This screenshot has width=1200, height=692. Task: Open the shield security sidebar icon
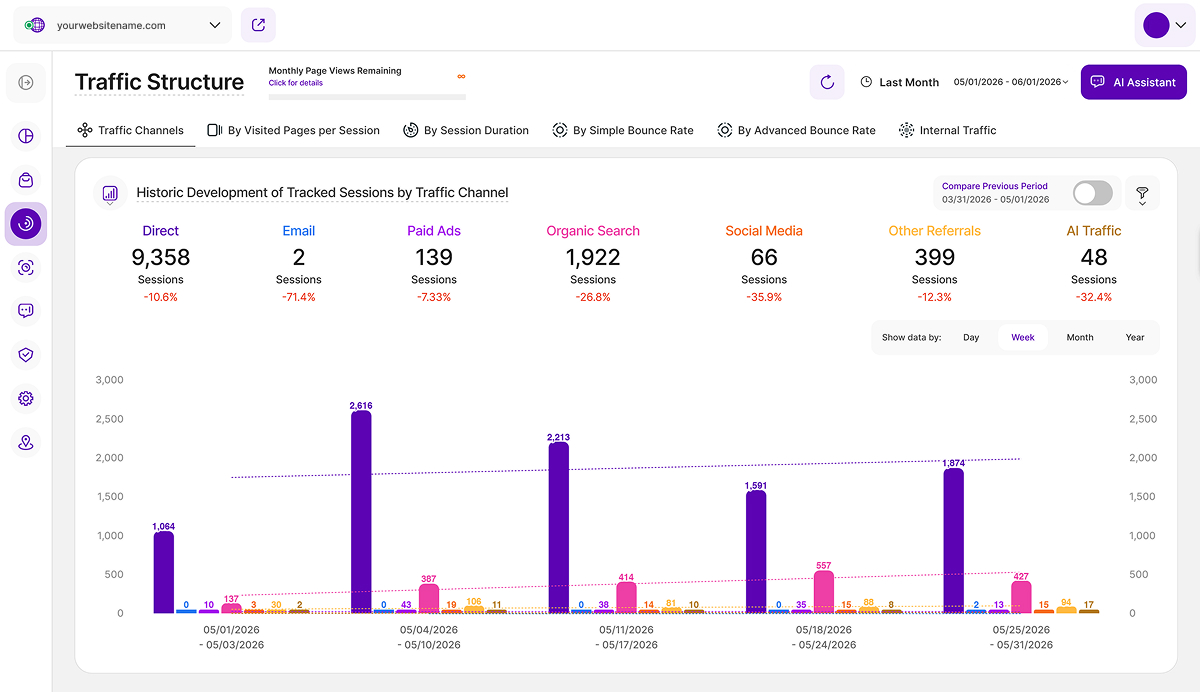(x=26, y=354)
